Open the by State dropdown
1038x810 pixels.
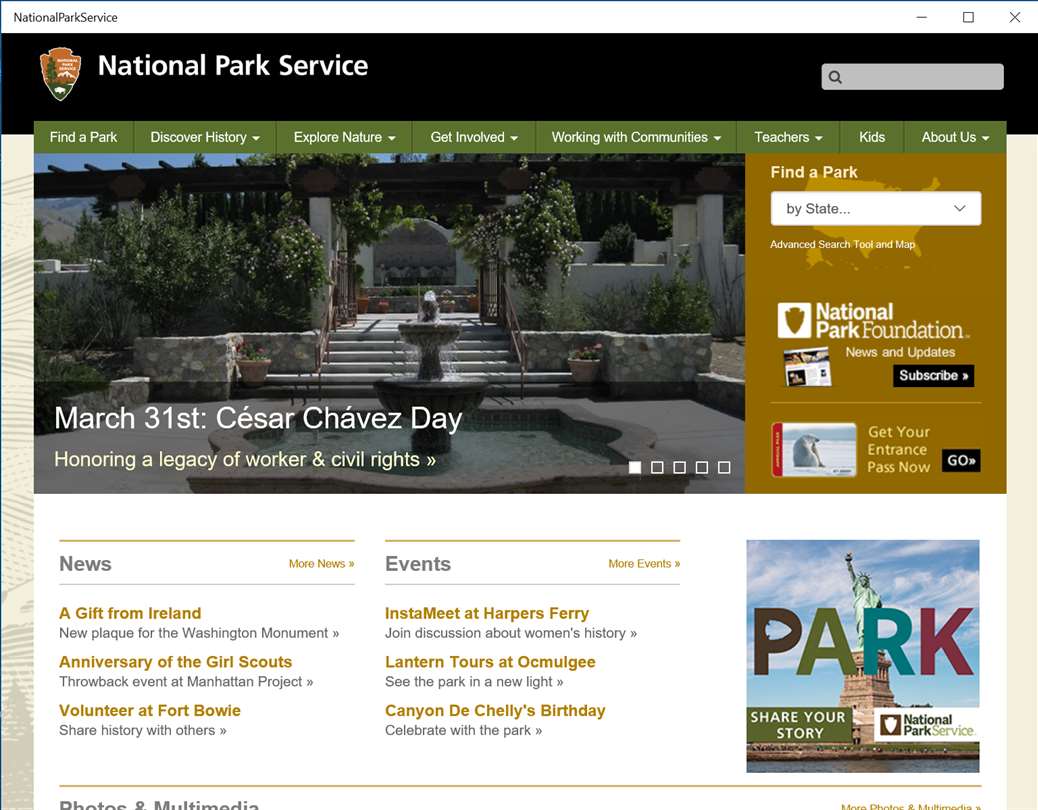876,208
